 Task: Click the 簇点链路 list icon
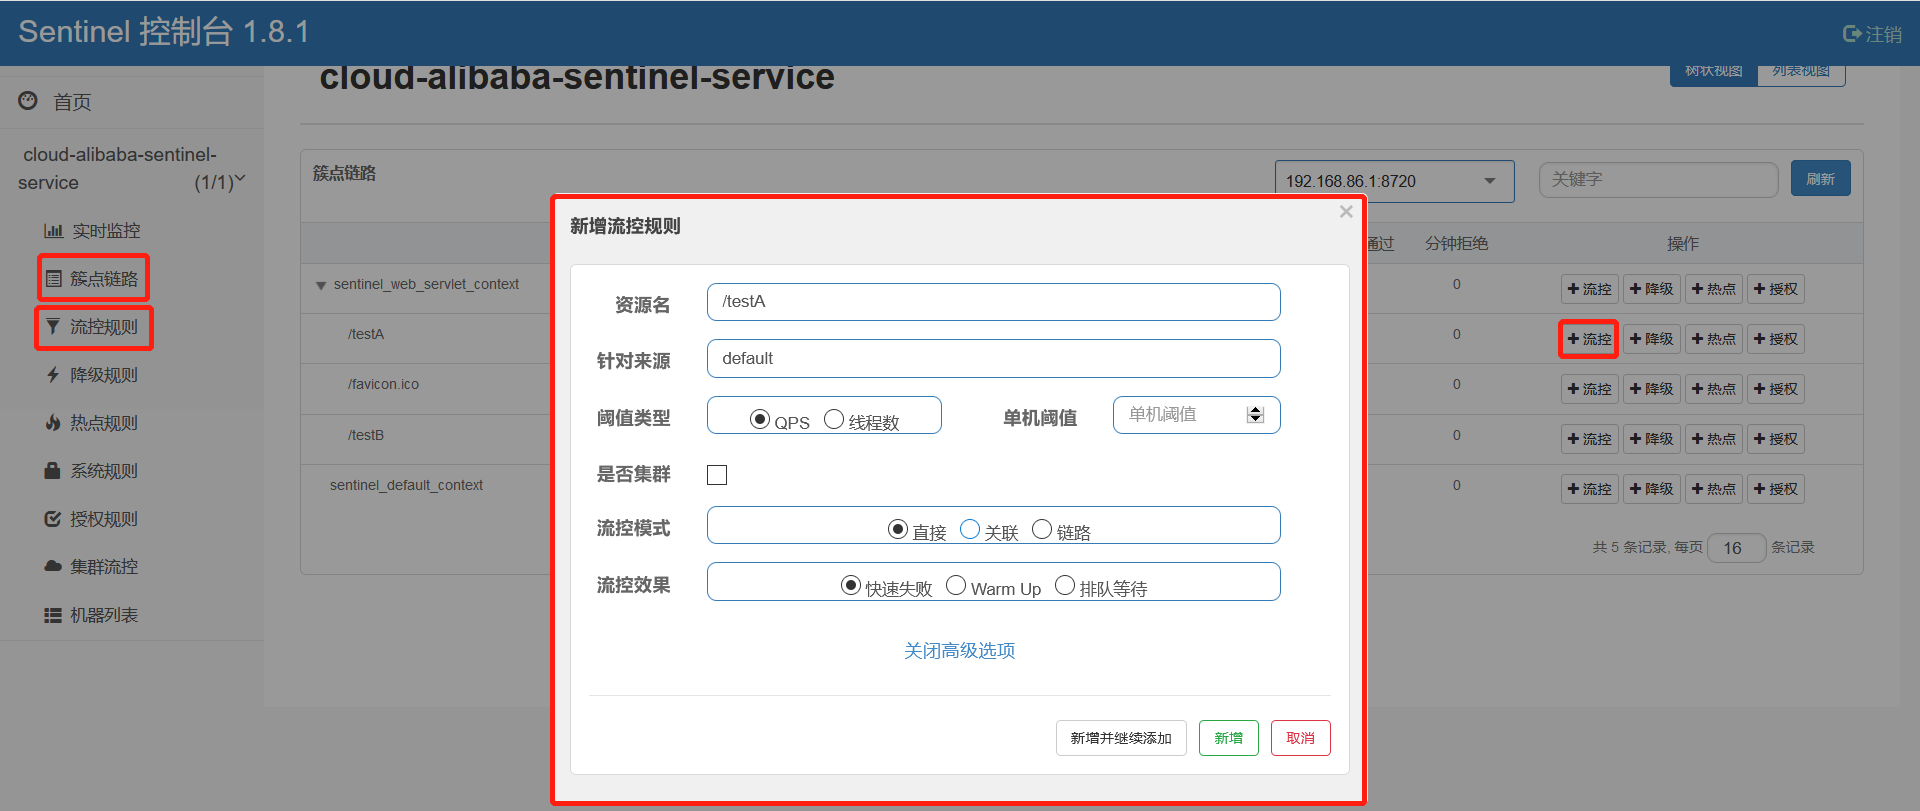[x=53, y=279]
